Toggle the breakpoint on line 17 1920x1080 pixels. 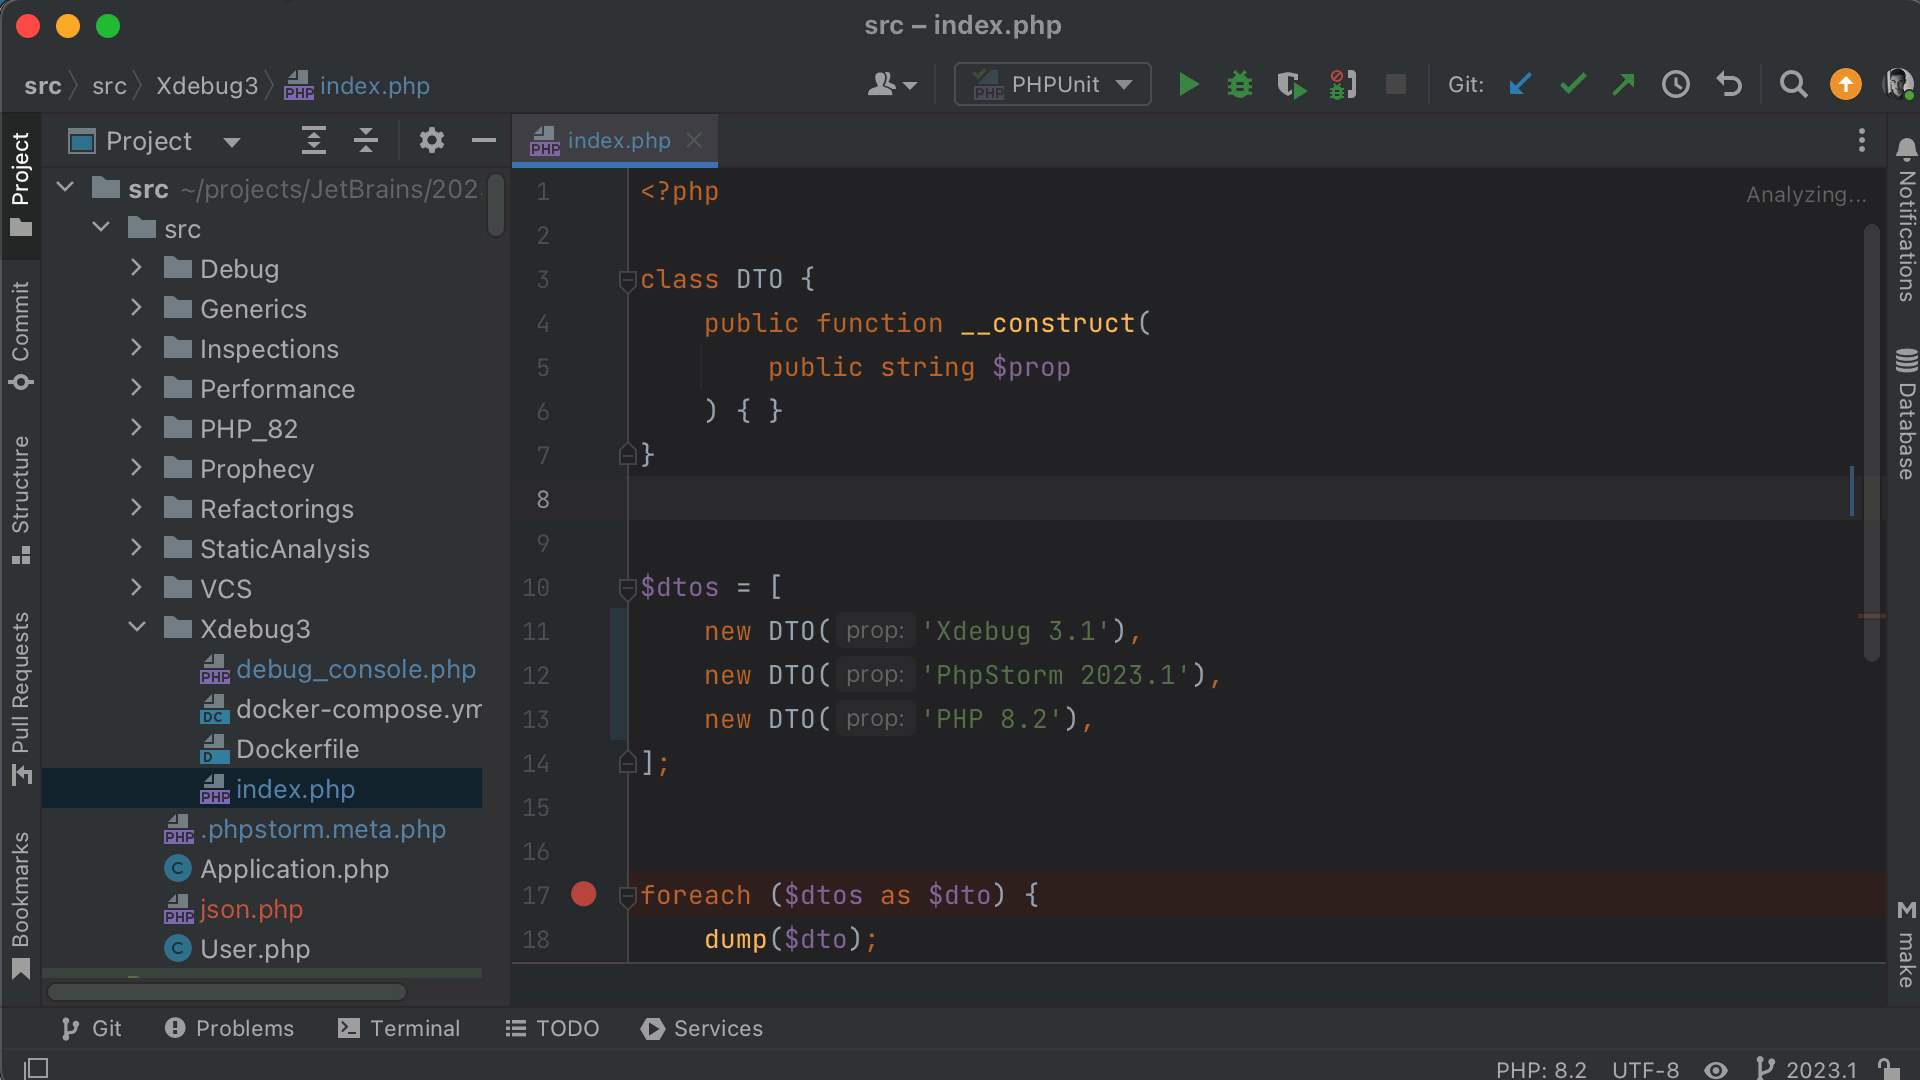pos(585,895)
